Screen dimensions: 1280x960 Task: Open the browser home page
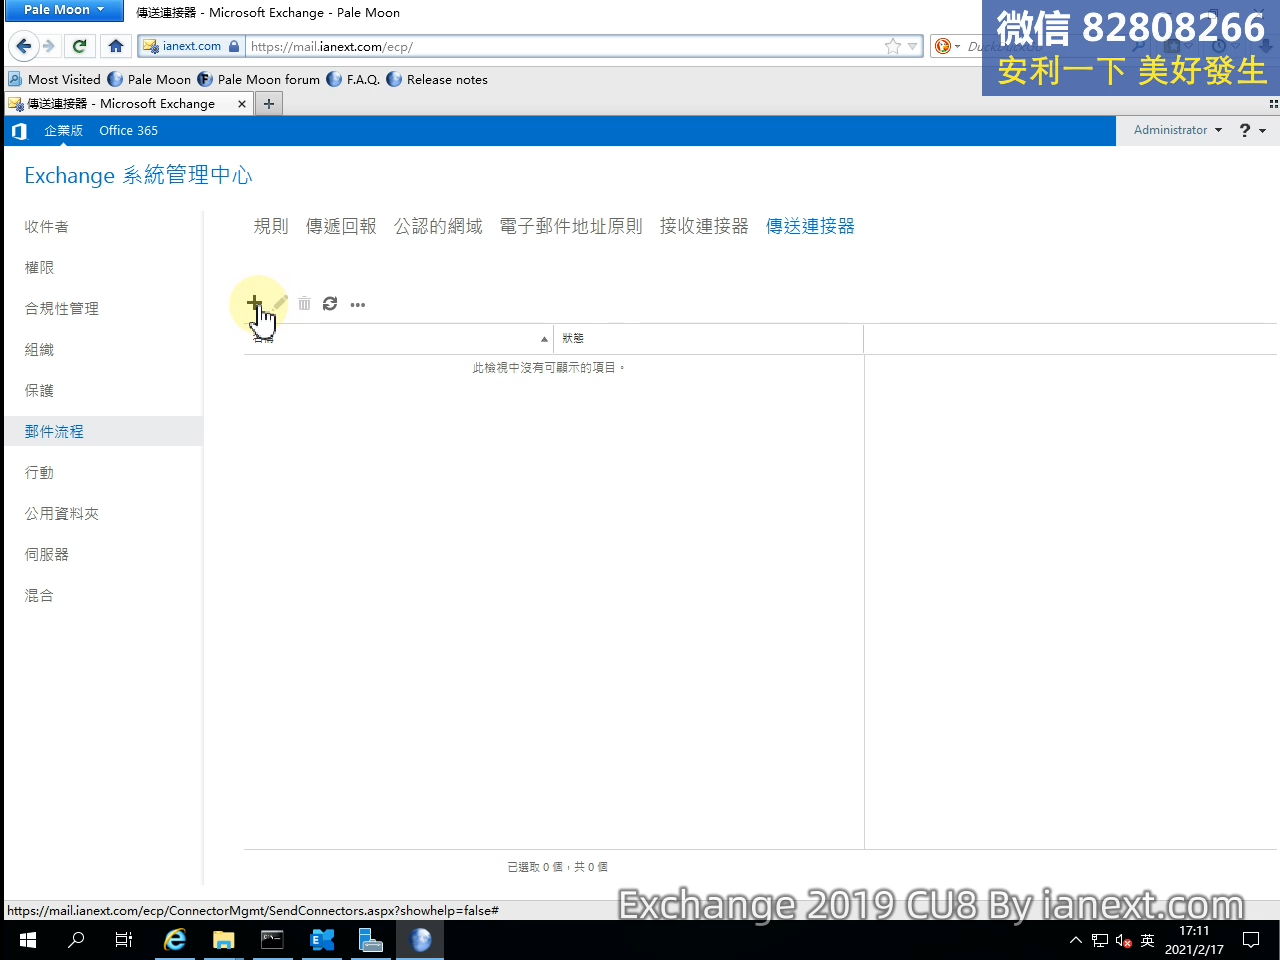tap(116, 46)
